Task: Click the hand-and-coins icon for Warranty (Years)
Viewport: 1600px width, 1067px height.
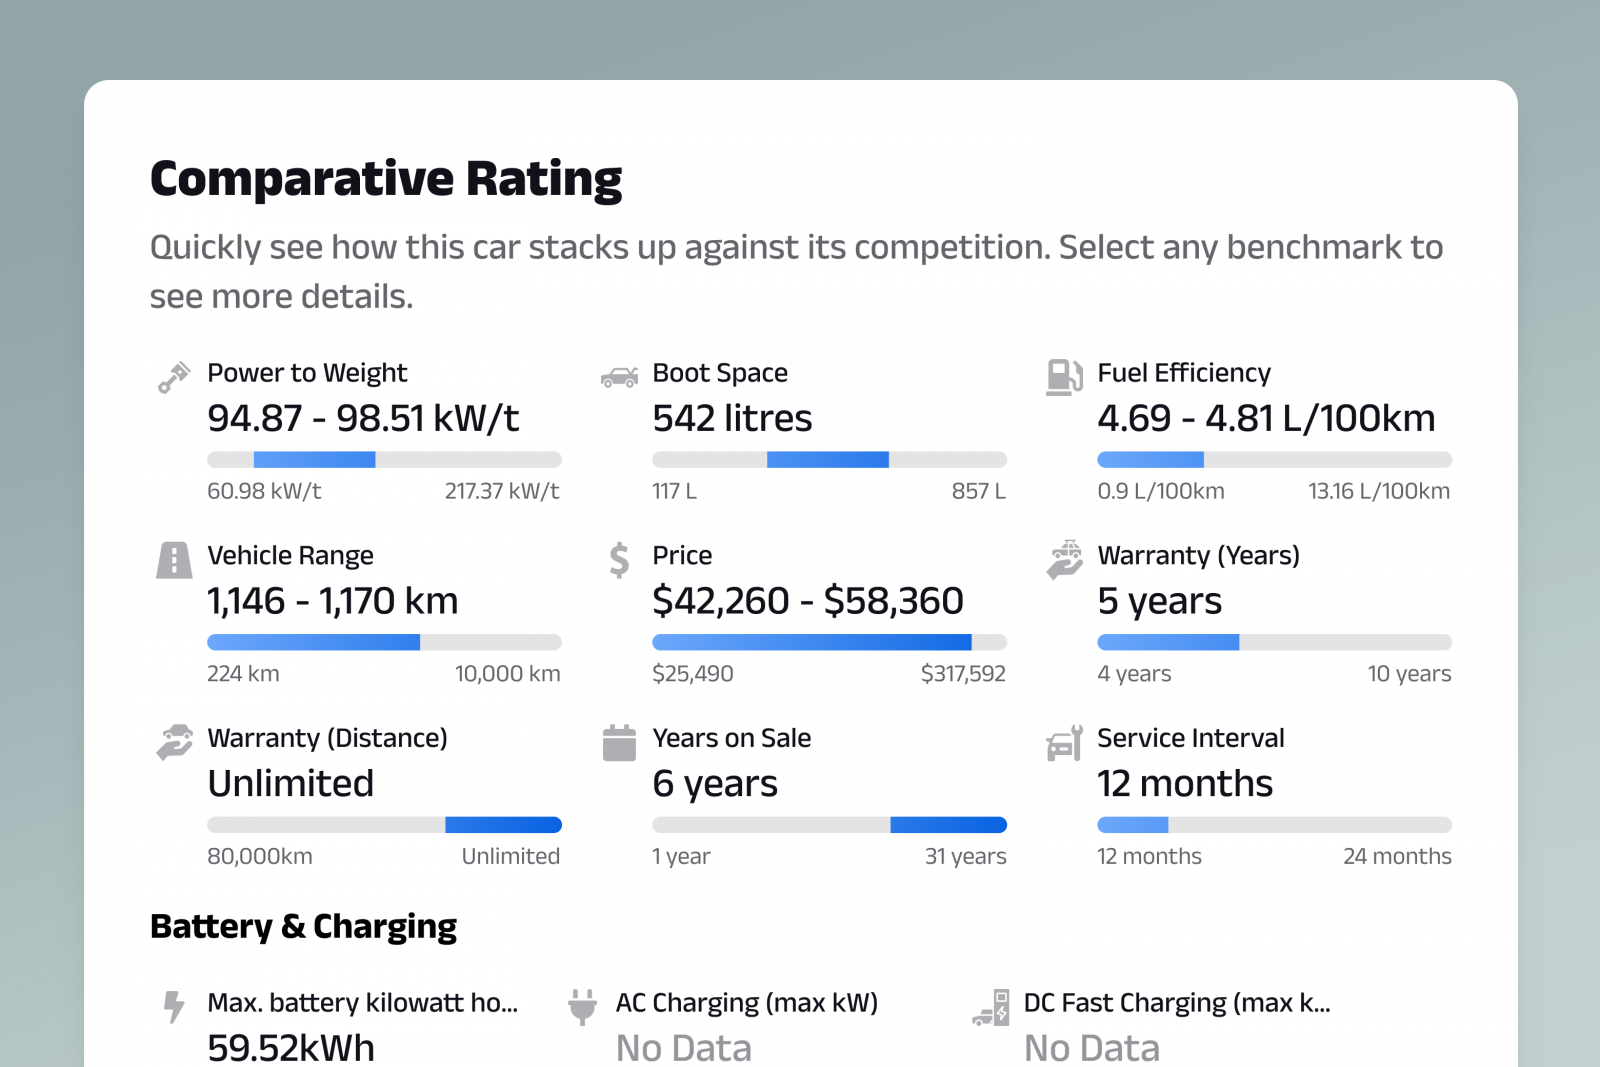Action: pos(1064,560)
